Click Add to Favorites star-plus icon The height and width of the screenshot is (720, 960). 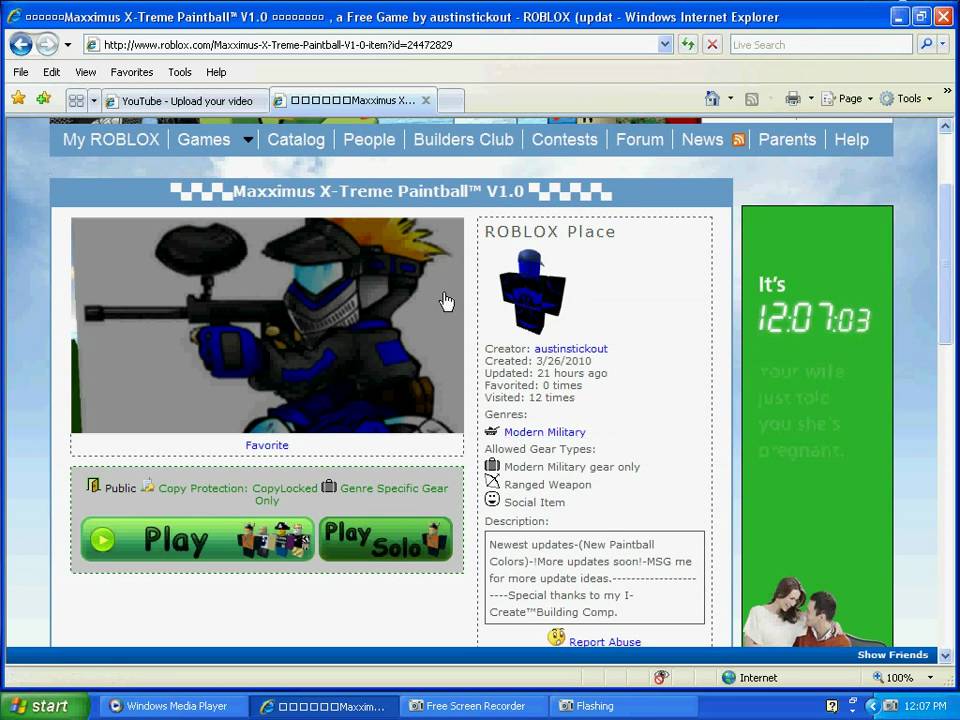[x=43, y=98]
